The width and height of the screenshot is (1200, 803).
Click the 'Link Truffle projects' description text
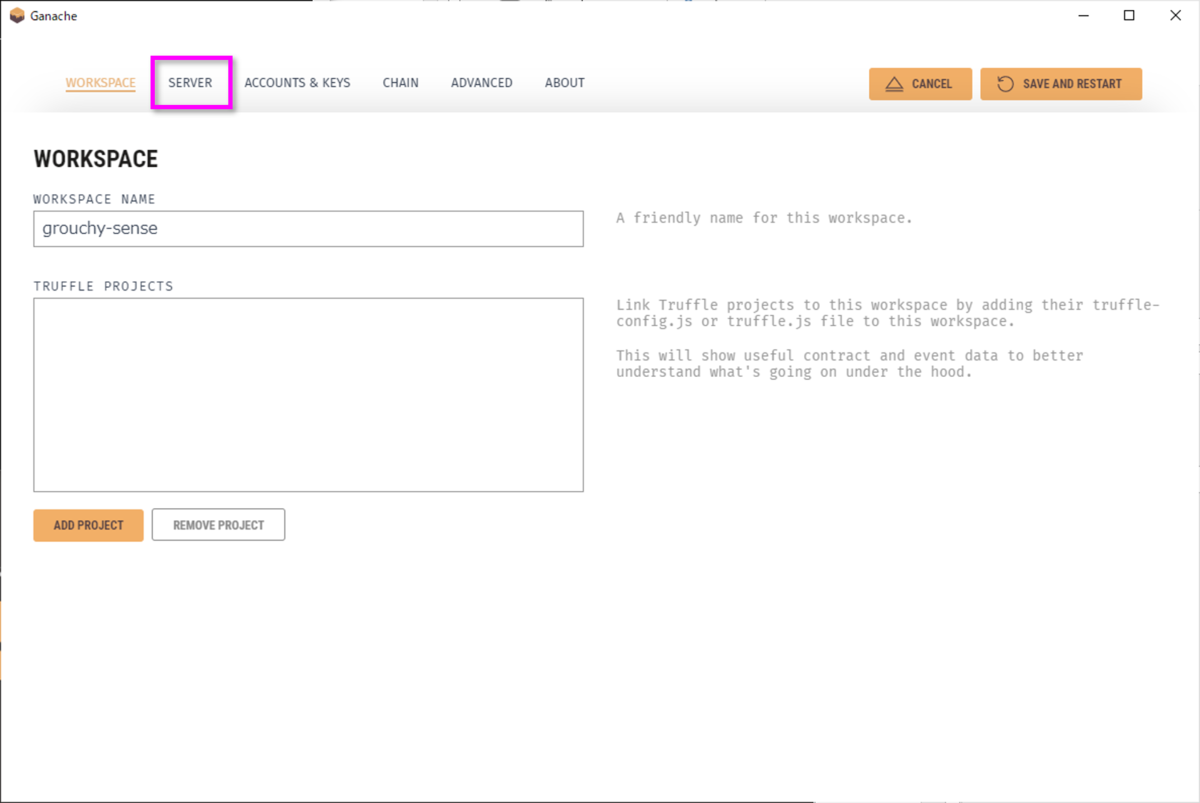888,313
